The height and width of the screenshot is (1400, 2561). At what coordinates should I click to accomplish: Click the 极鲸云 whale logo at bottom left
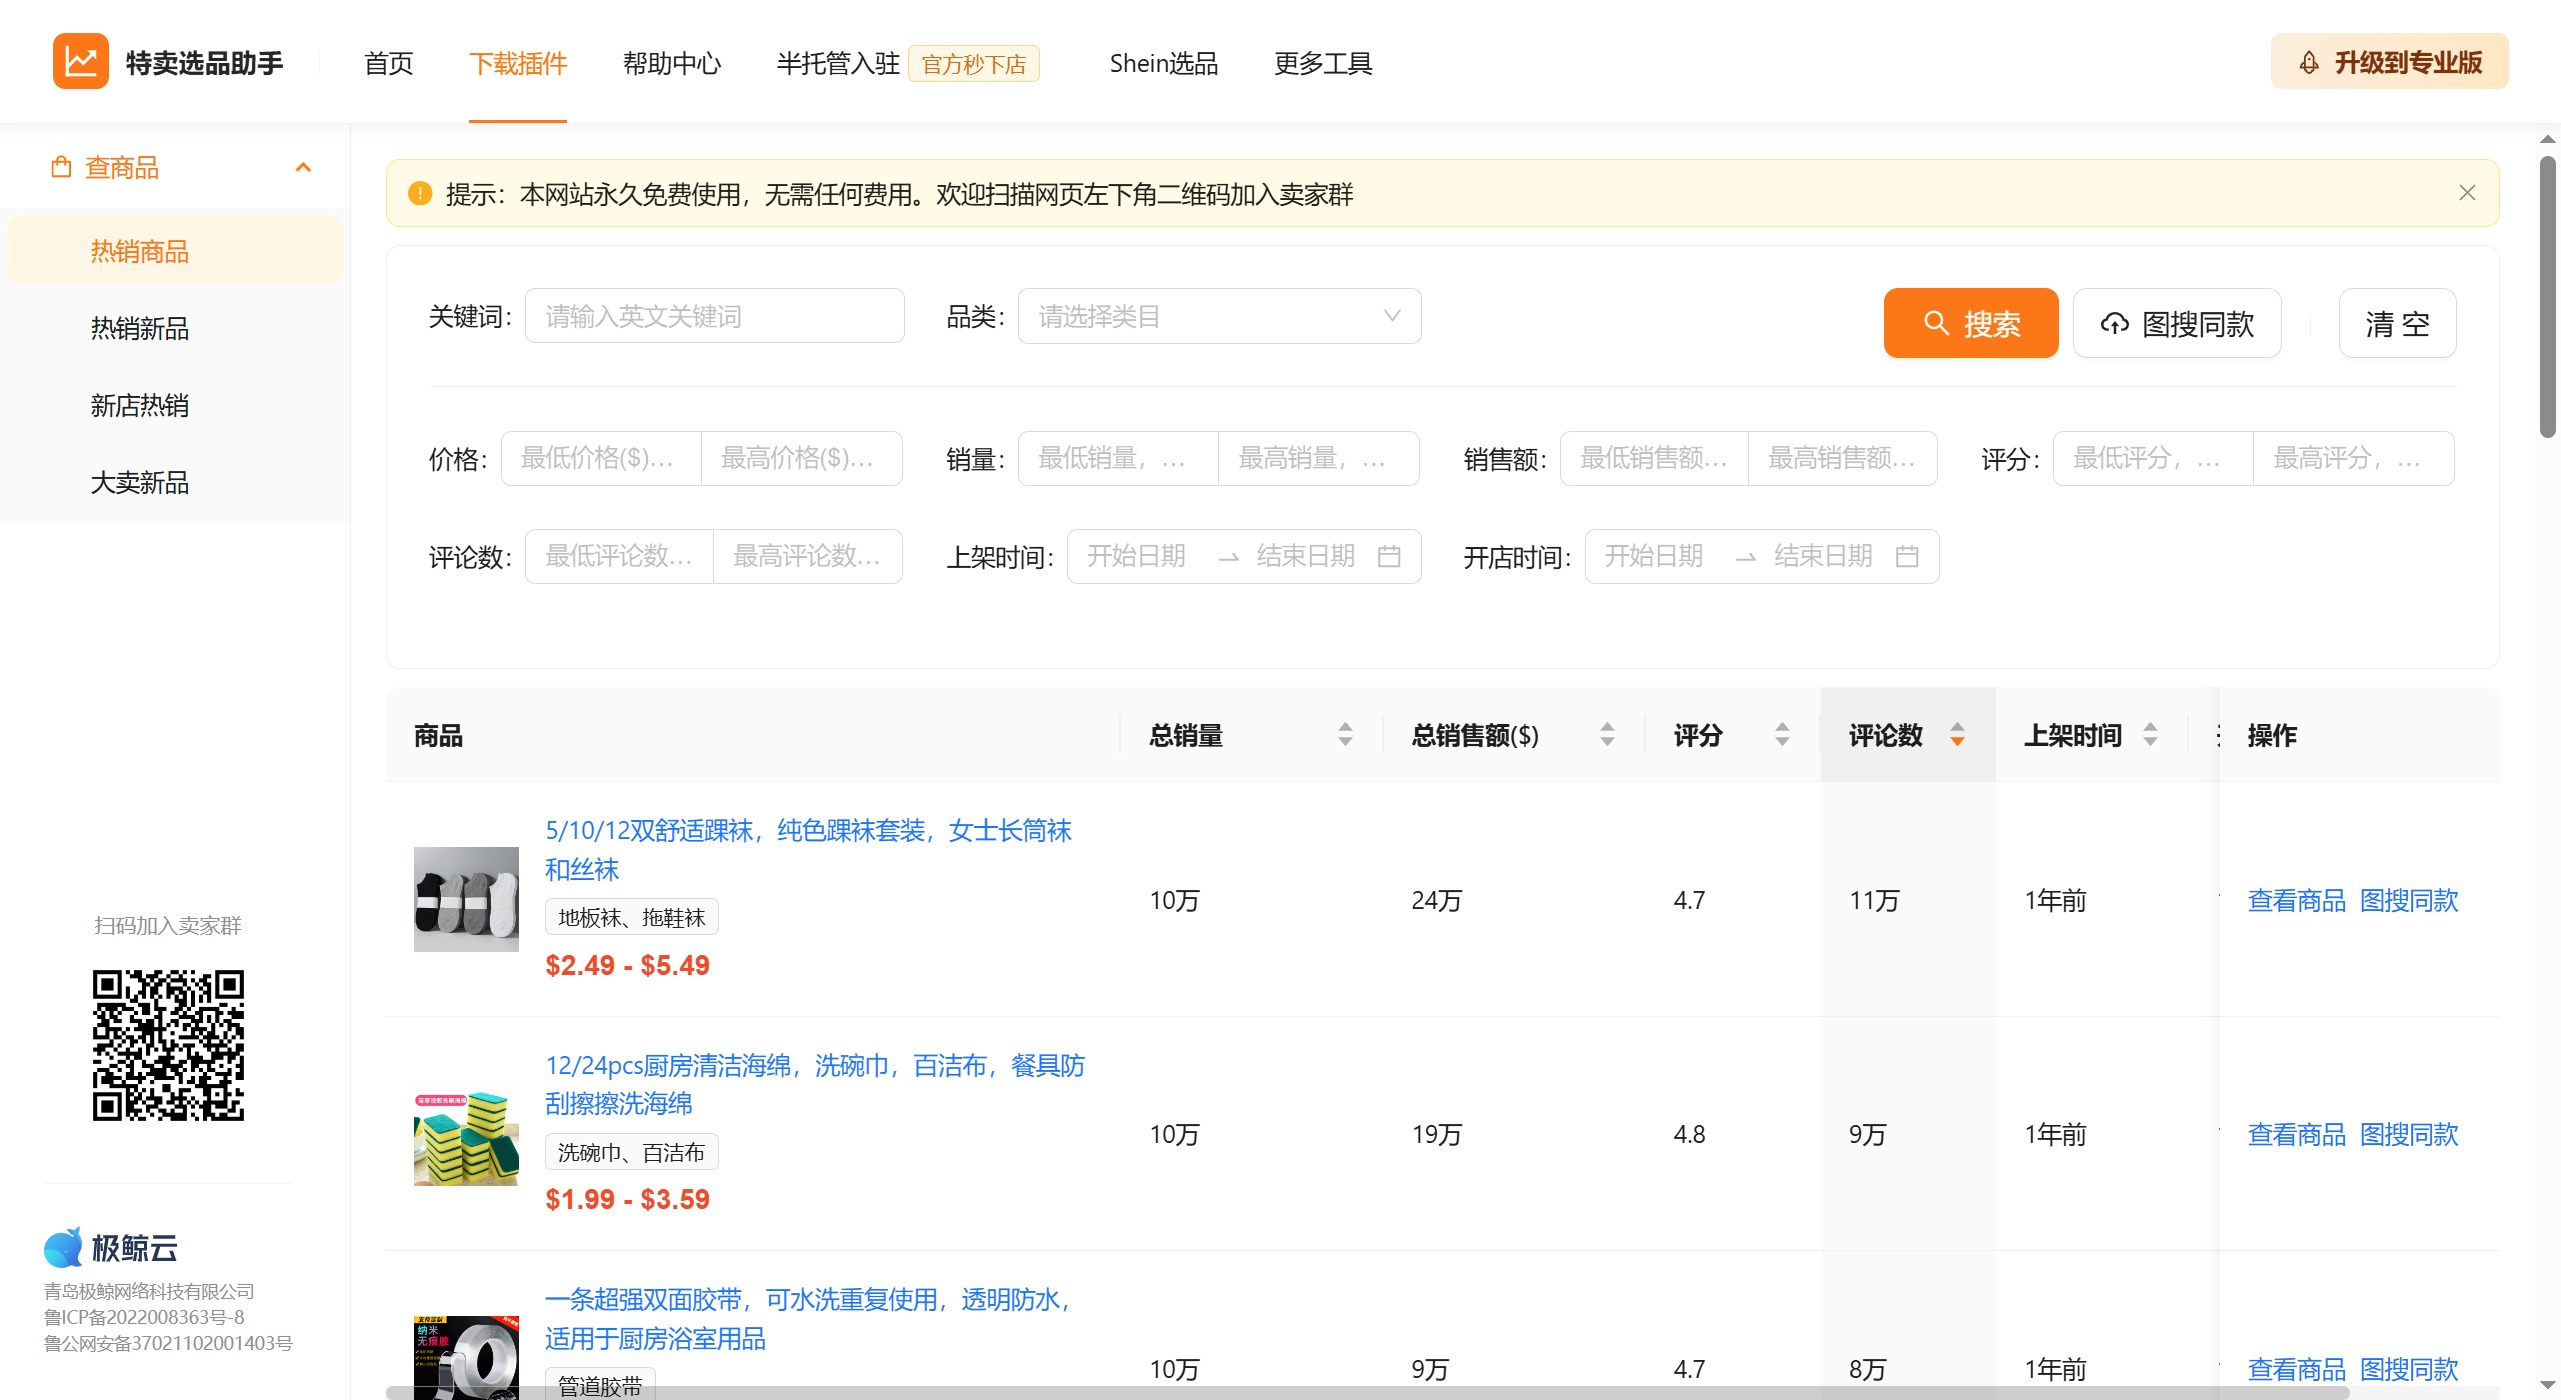click(x=64, y=1245)
